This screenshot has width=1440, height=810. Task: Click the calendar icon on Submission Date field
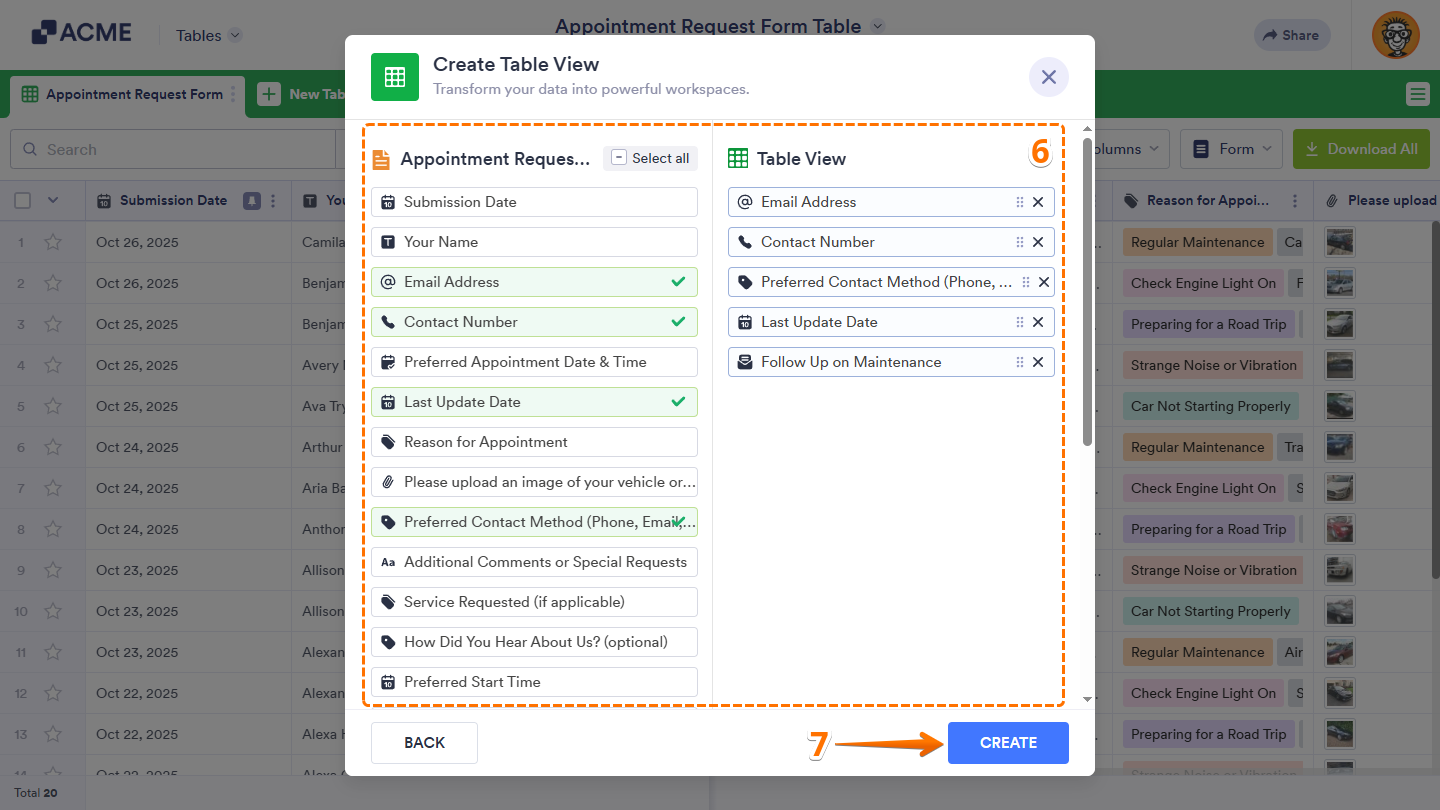(388, 202)
